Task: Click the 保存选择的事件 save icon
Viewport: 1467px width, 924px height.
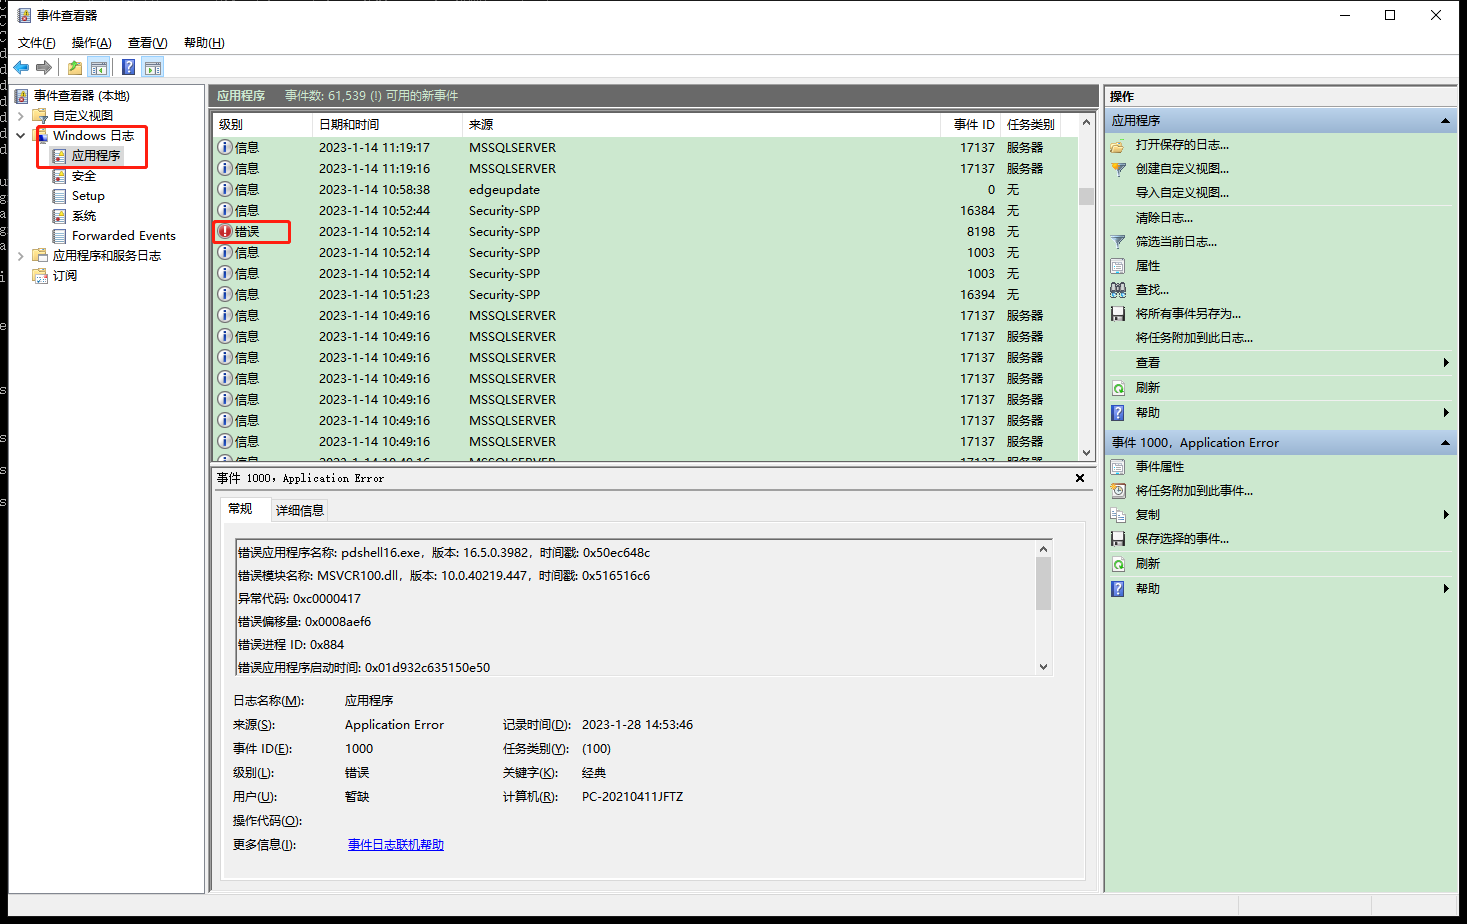Action: click(1118, 539)
